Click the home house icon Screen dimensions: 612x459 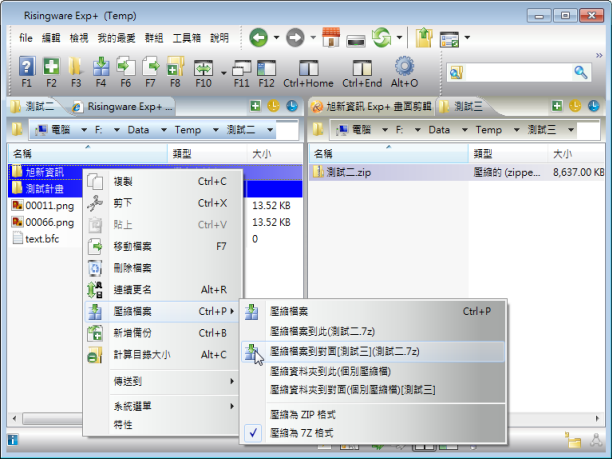pos(331,37)
